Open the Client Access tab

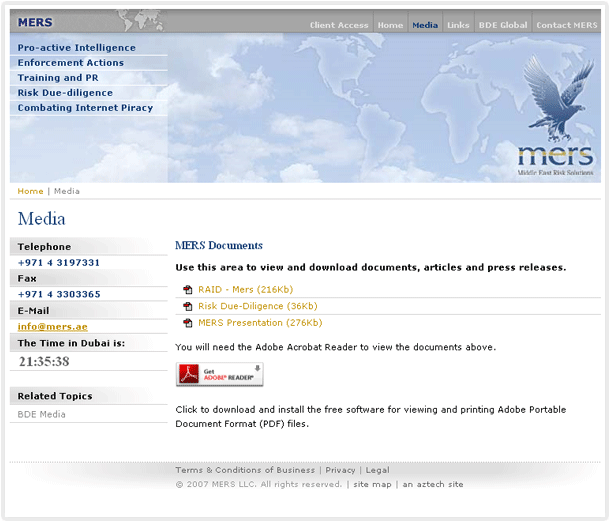(x=339, y=25)
